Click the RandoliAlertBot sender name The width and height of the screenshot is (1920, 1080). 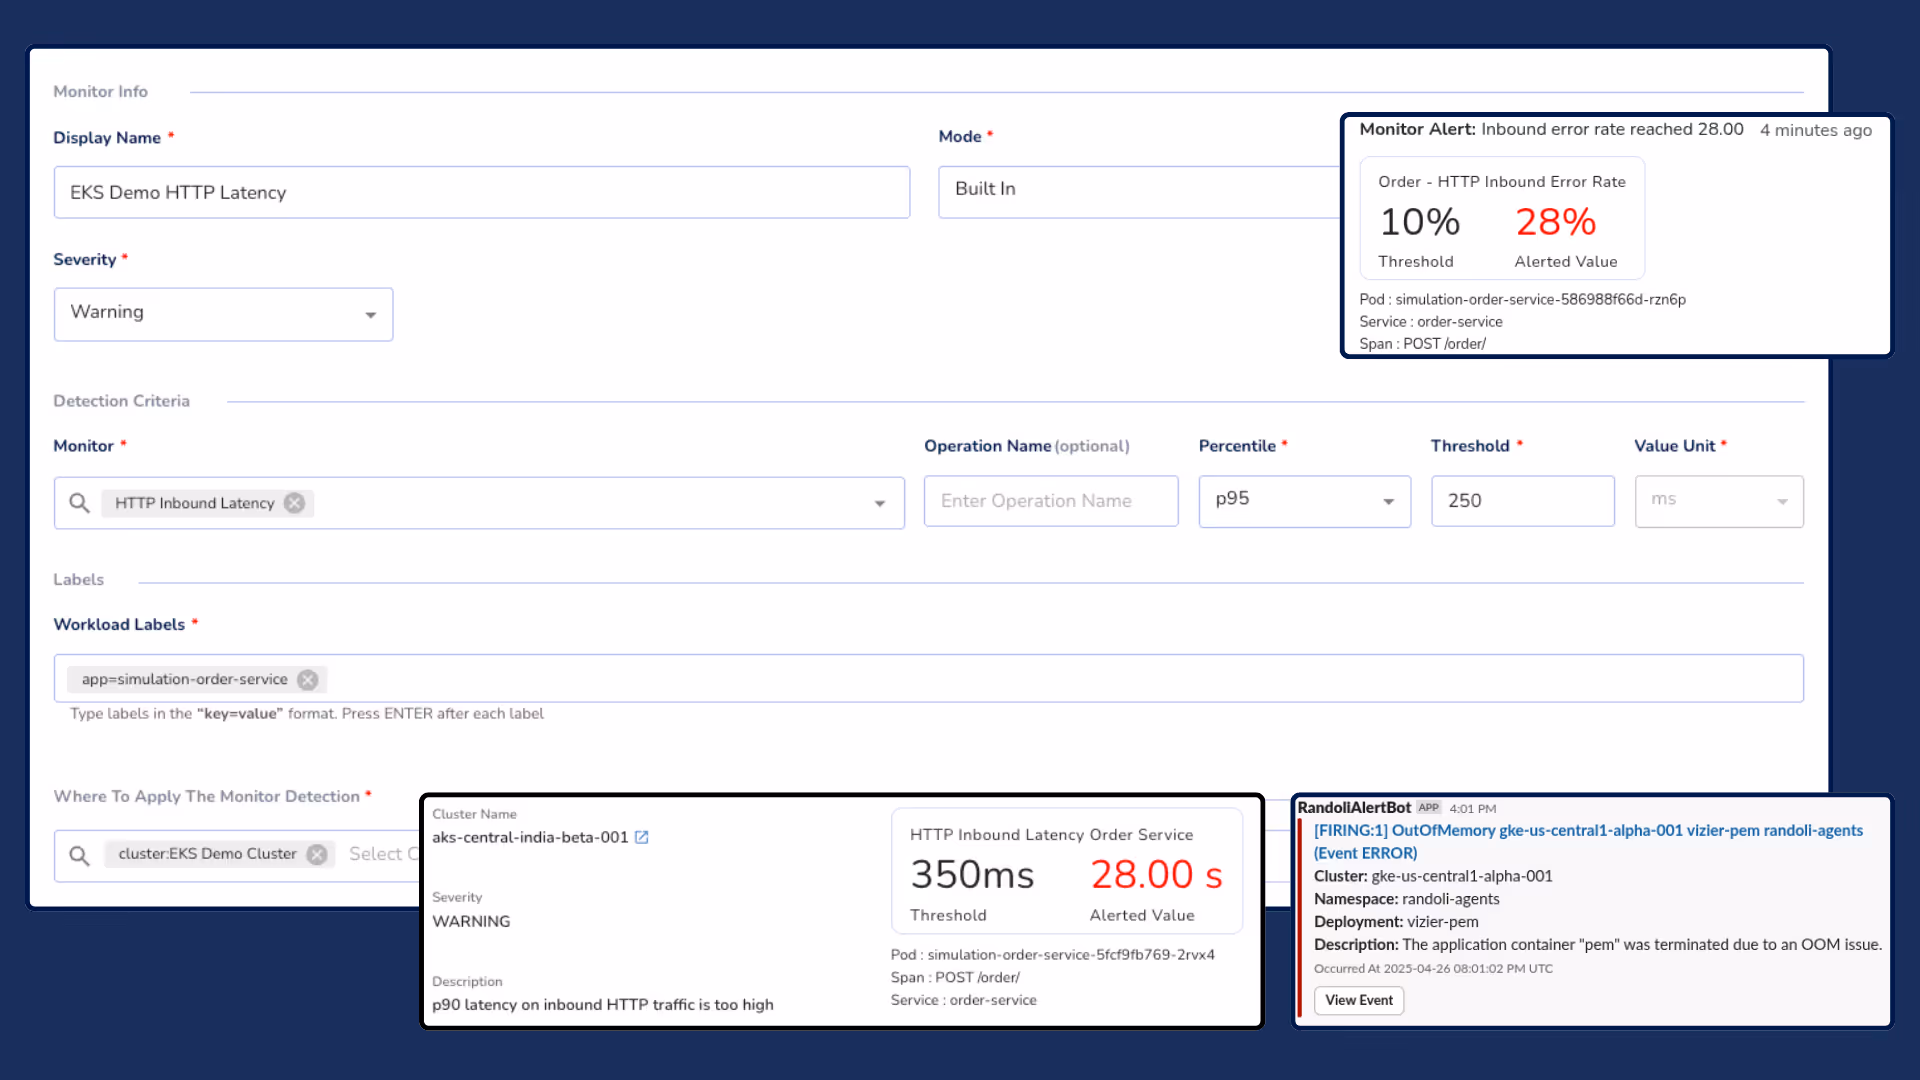pyautogui.click(x=1353, y=808)
